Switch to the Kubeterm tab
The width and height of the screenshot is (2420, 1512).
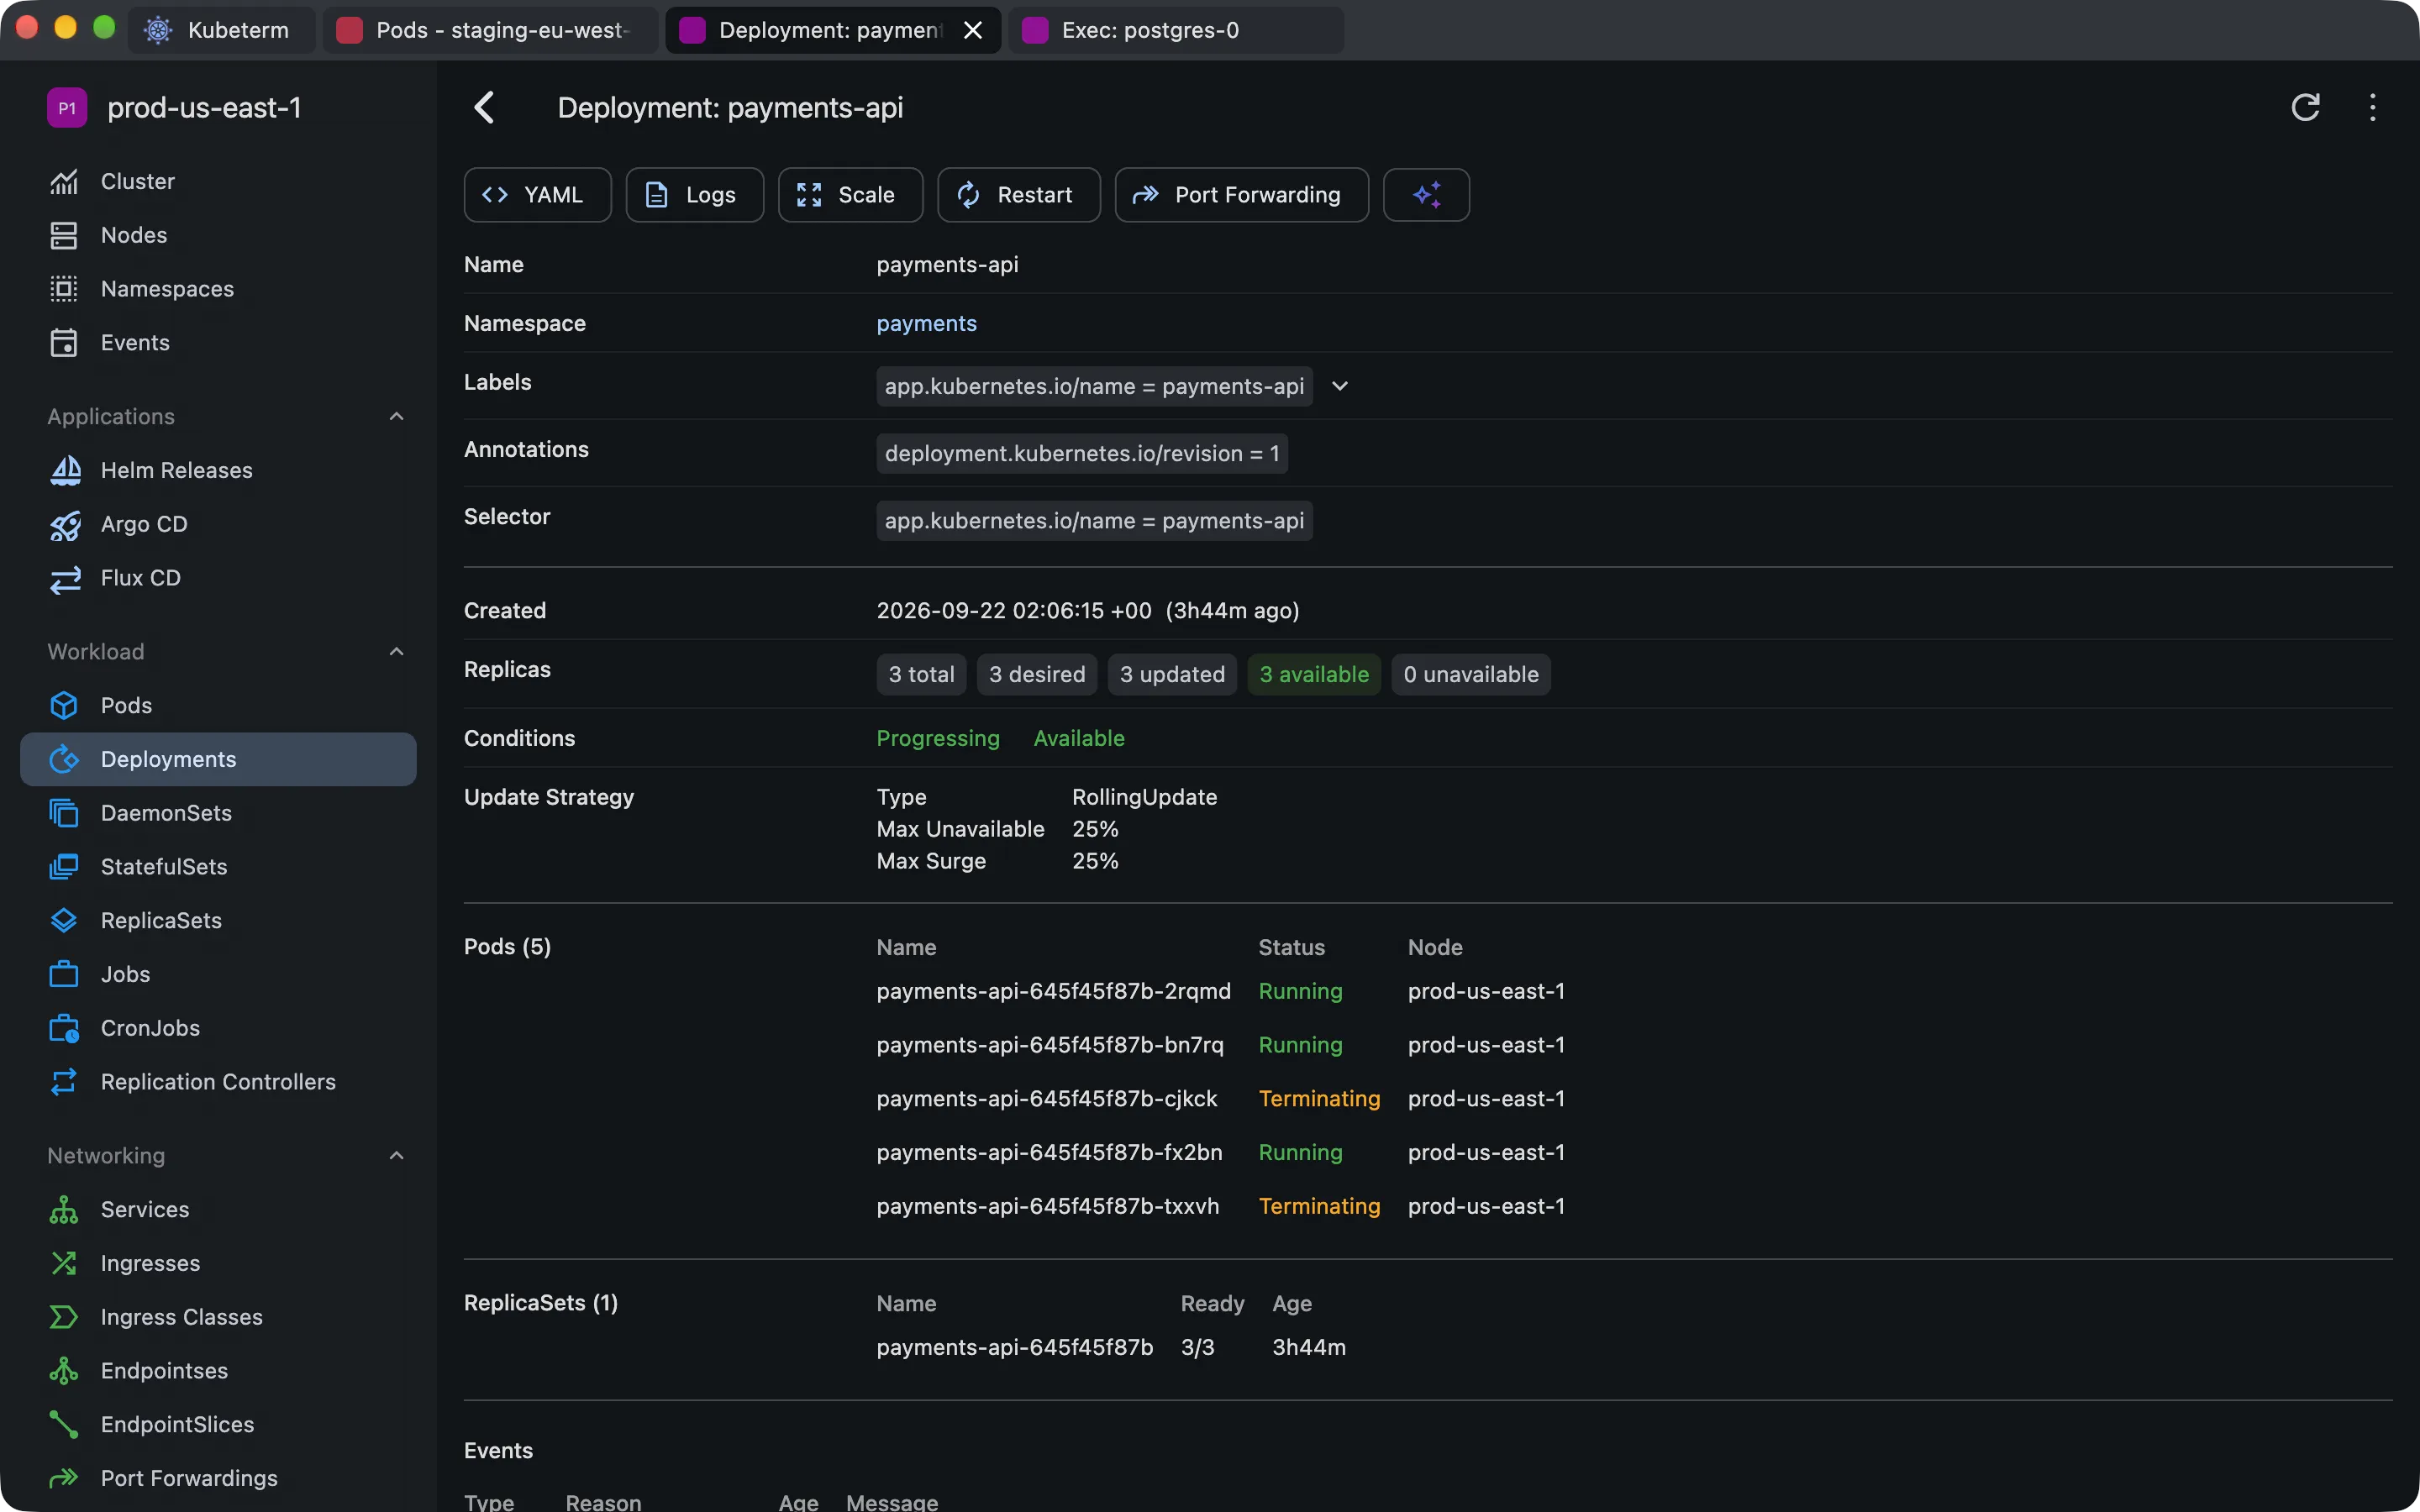point(221,30)
